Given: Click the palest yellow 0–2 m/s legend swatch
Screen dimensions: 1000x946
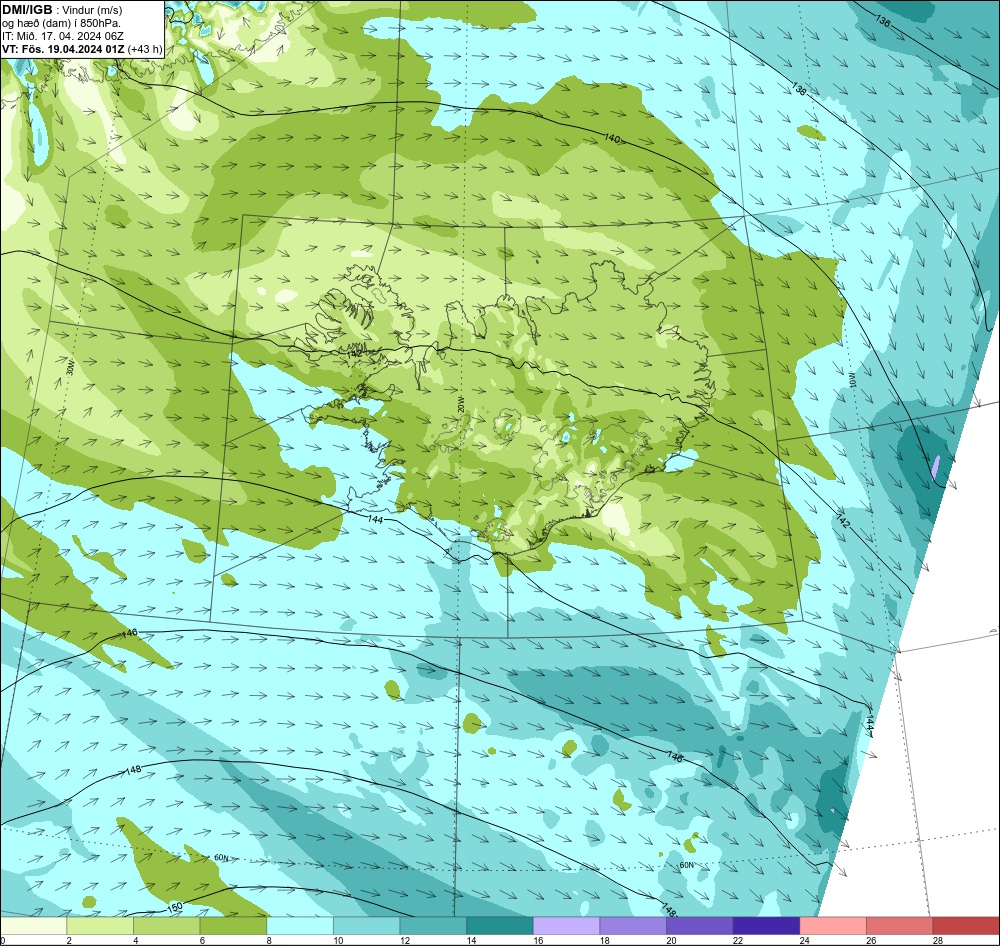Looking at the screenshot, I should tap(33, 926).
